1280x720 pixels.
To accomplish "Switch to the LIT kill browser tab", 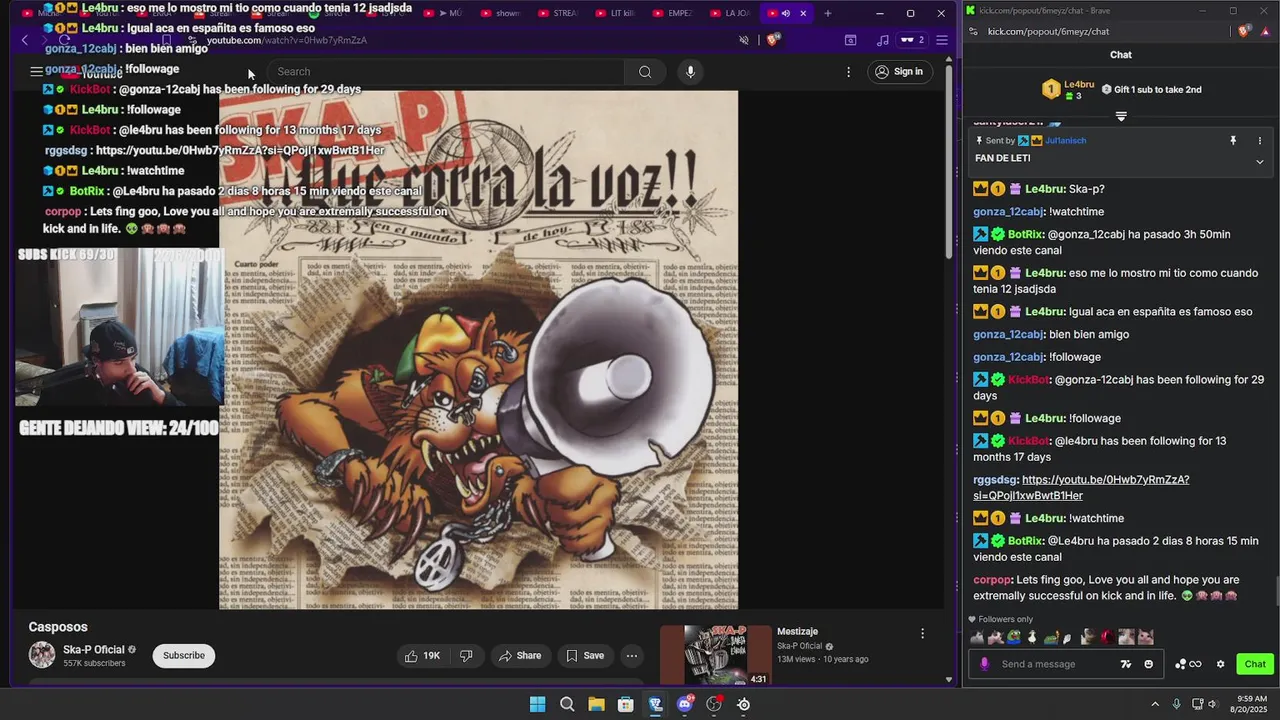I will coord(613,13).
